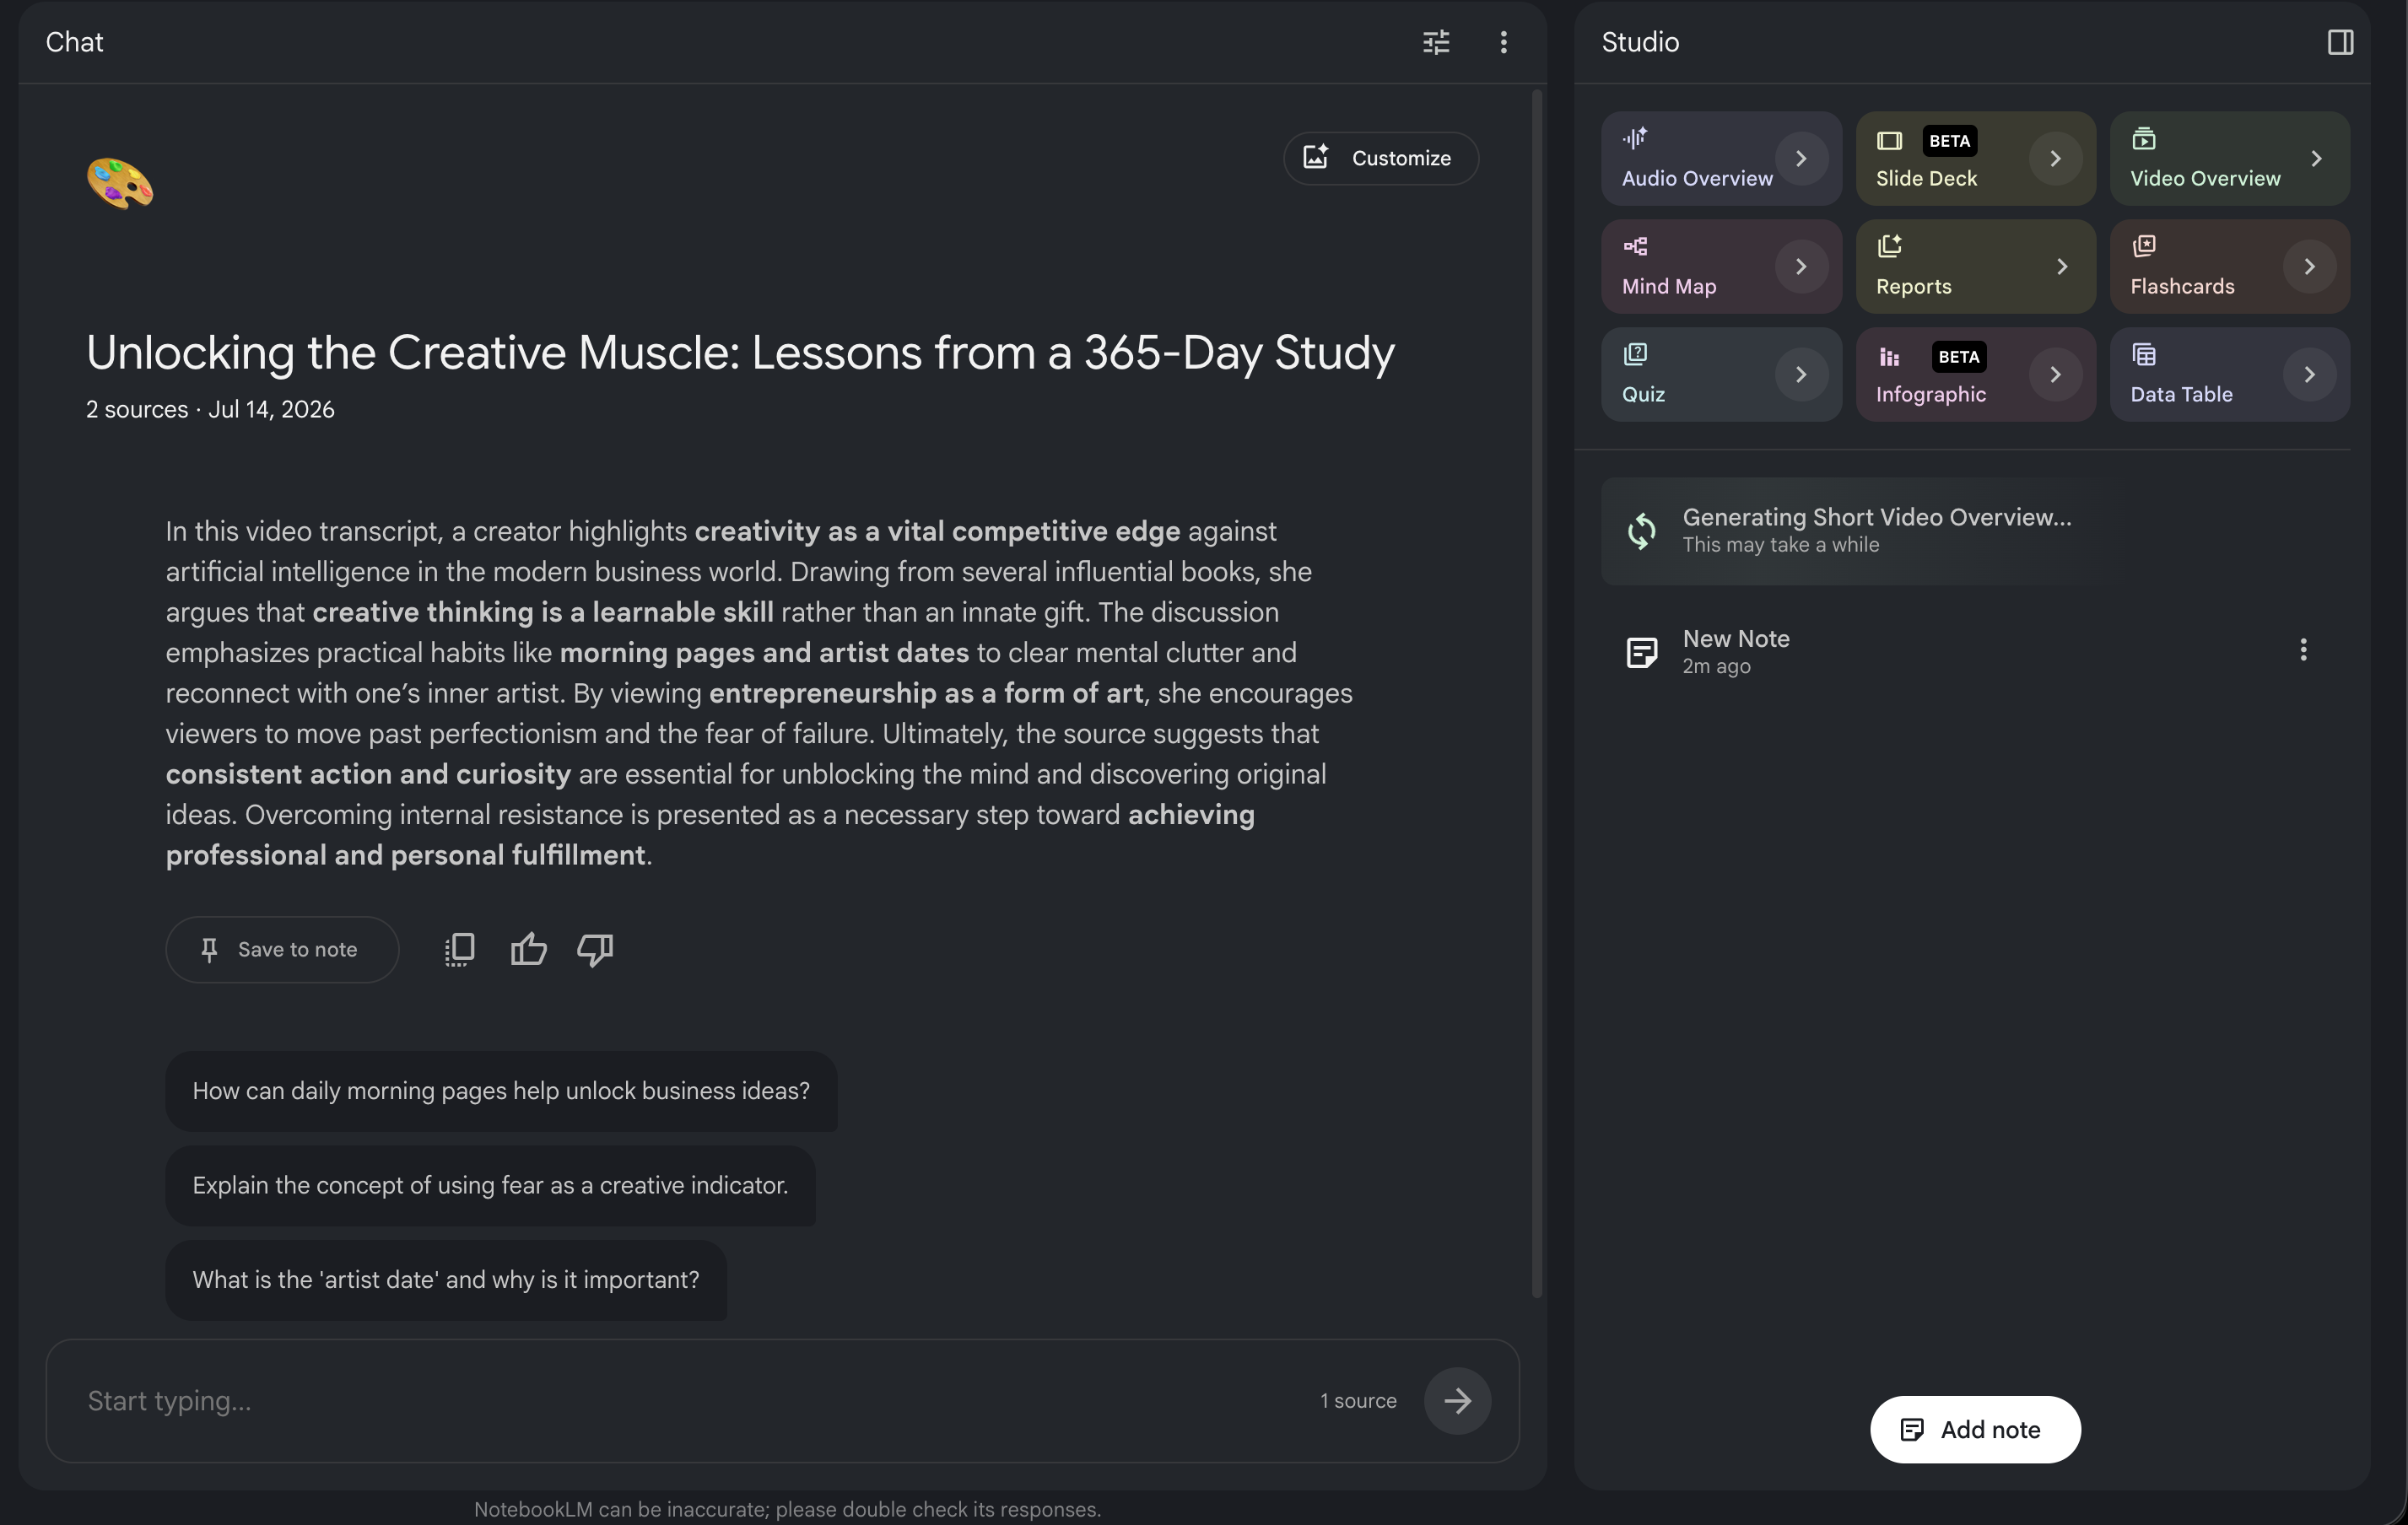Screen dimensions: 2408x1525
Task: Click the palette emoji notebook icon
Action: tap(120, 184)
